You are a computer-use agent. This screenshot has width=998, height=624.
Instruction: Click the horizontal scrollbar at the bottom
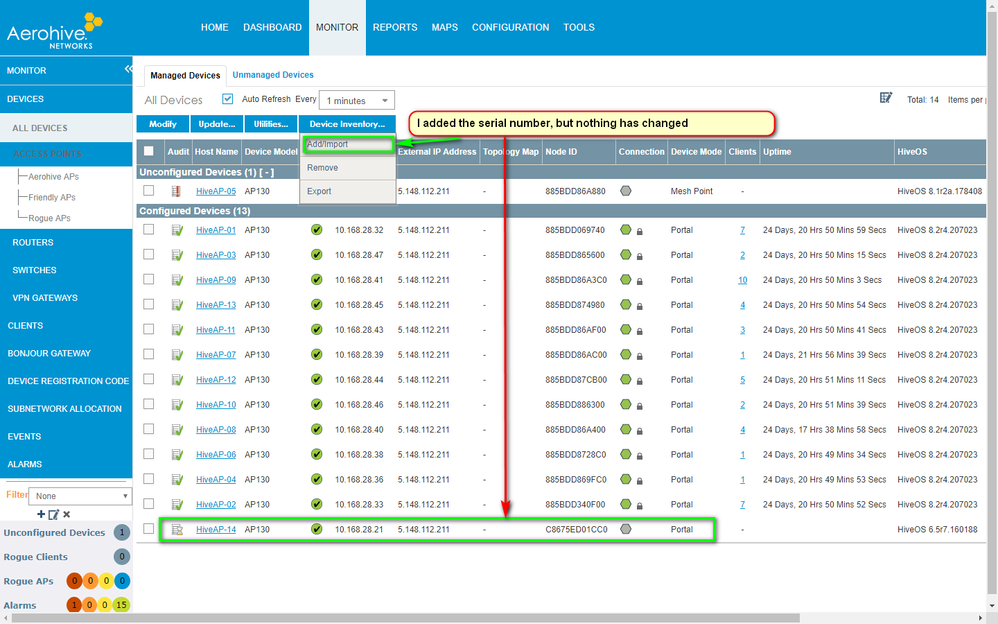(405, 618)
